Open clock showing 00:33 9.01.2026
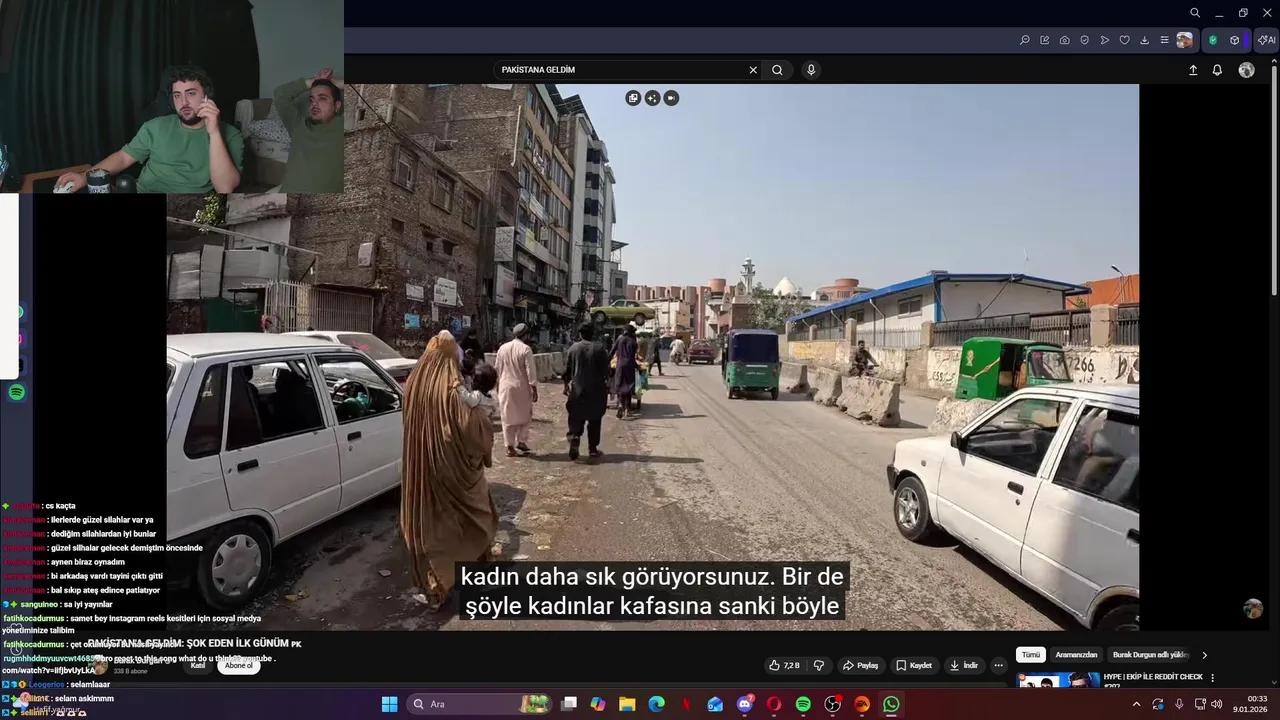 1250,704
